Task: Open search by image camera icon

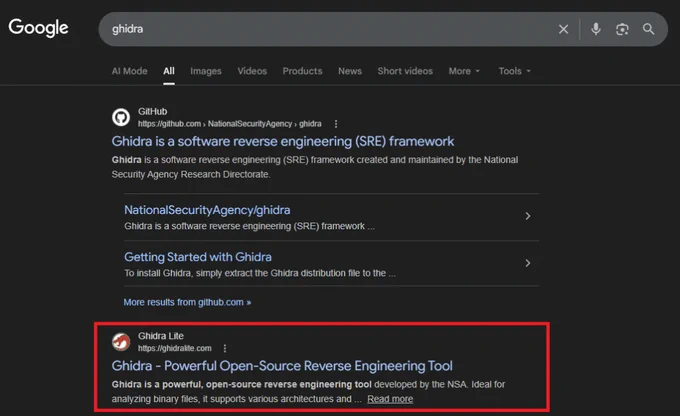Action: tap(622, 29)
